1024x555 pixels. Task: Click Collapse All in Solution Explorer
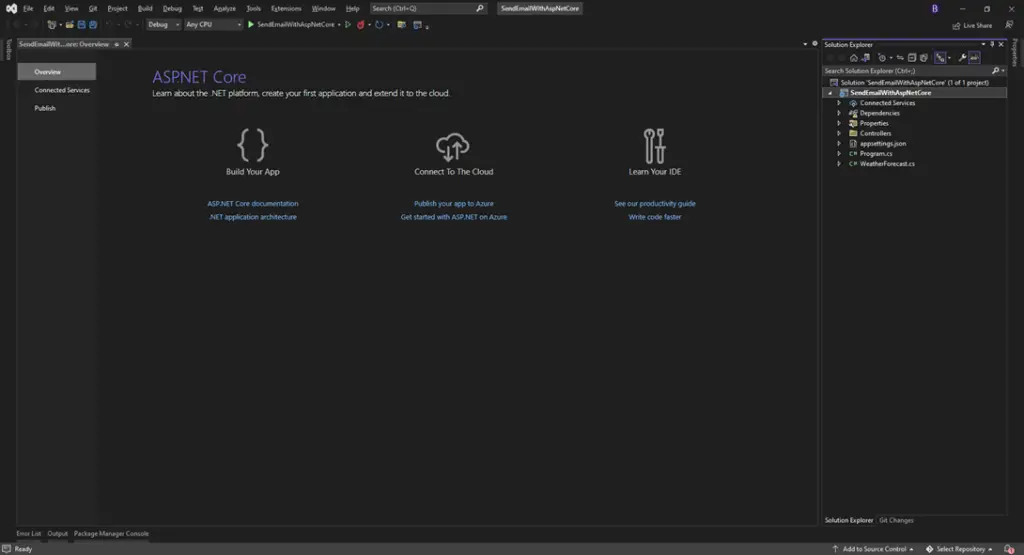click(912, 57)
